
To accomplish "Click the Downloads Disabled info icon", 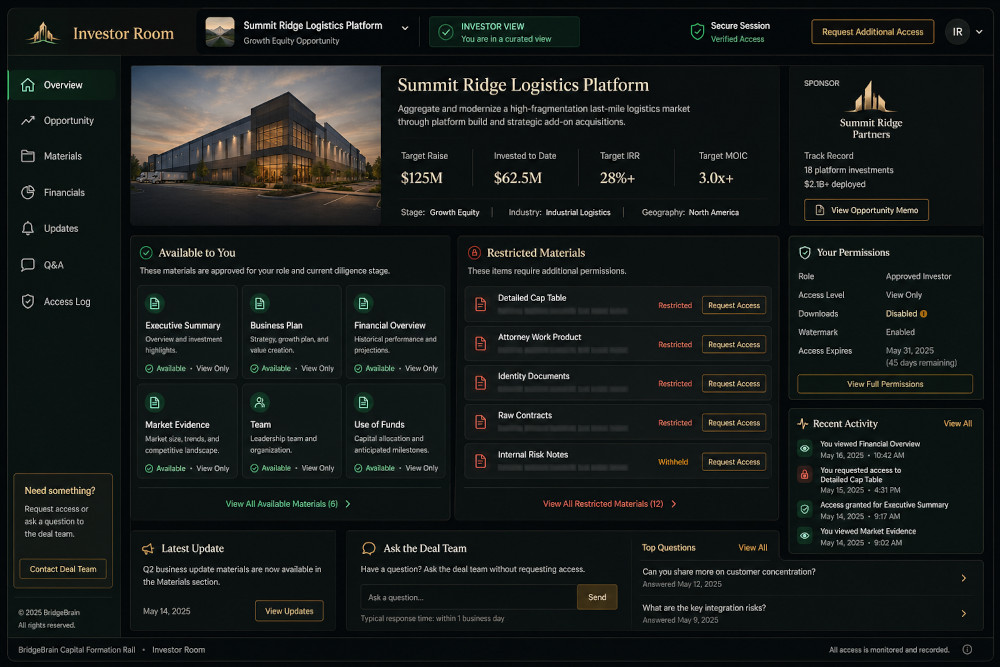I will tap(923, 314).
